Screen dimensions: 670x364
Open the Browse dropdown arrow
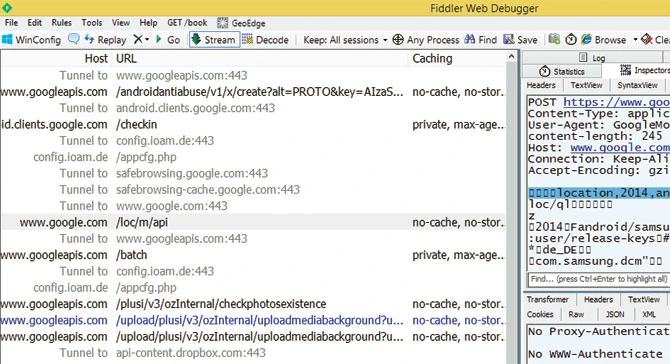[635, 40]
